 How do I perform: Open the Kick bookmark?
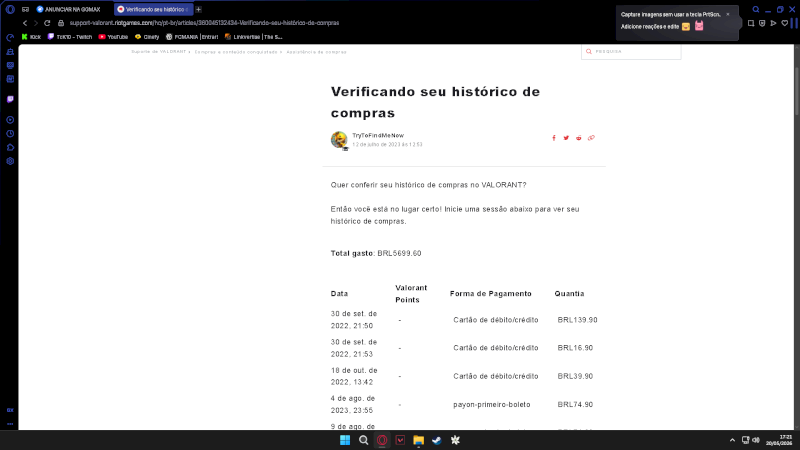(31, 37)
